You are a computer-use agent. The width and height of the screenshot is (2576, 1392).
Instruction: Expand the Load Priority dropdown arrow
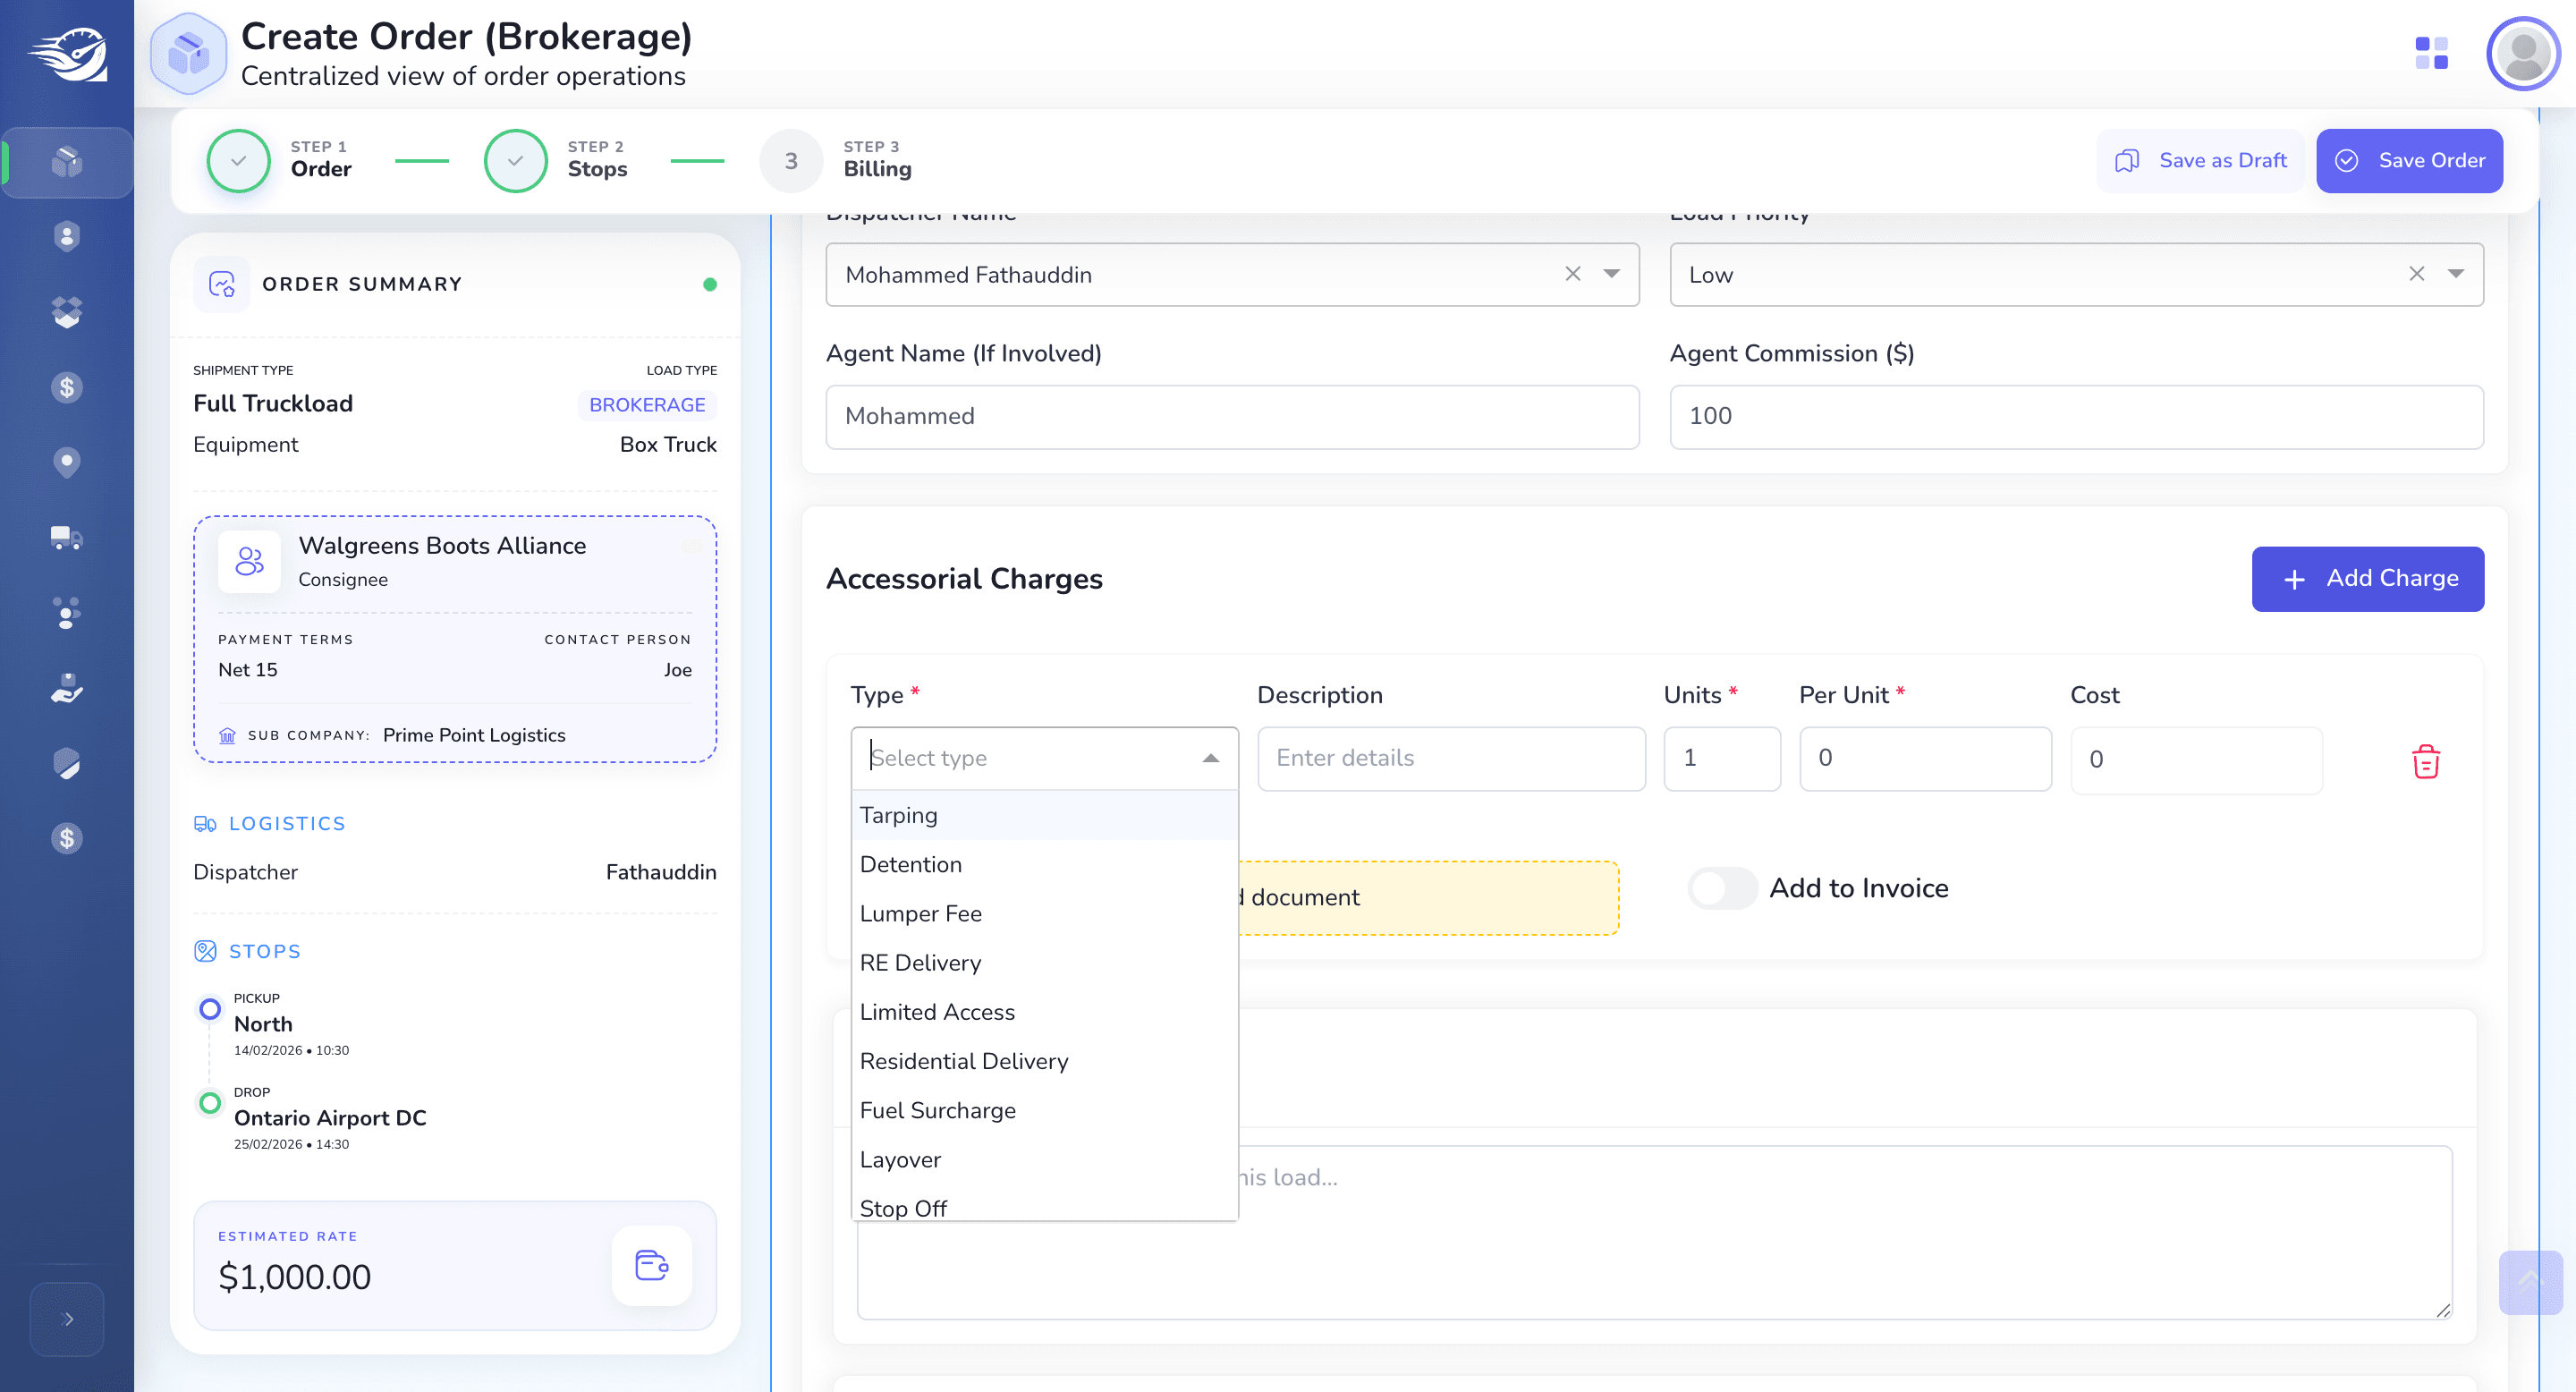click(2455, 274)
